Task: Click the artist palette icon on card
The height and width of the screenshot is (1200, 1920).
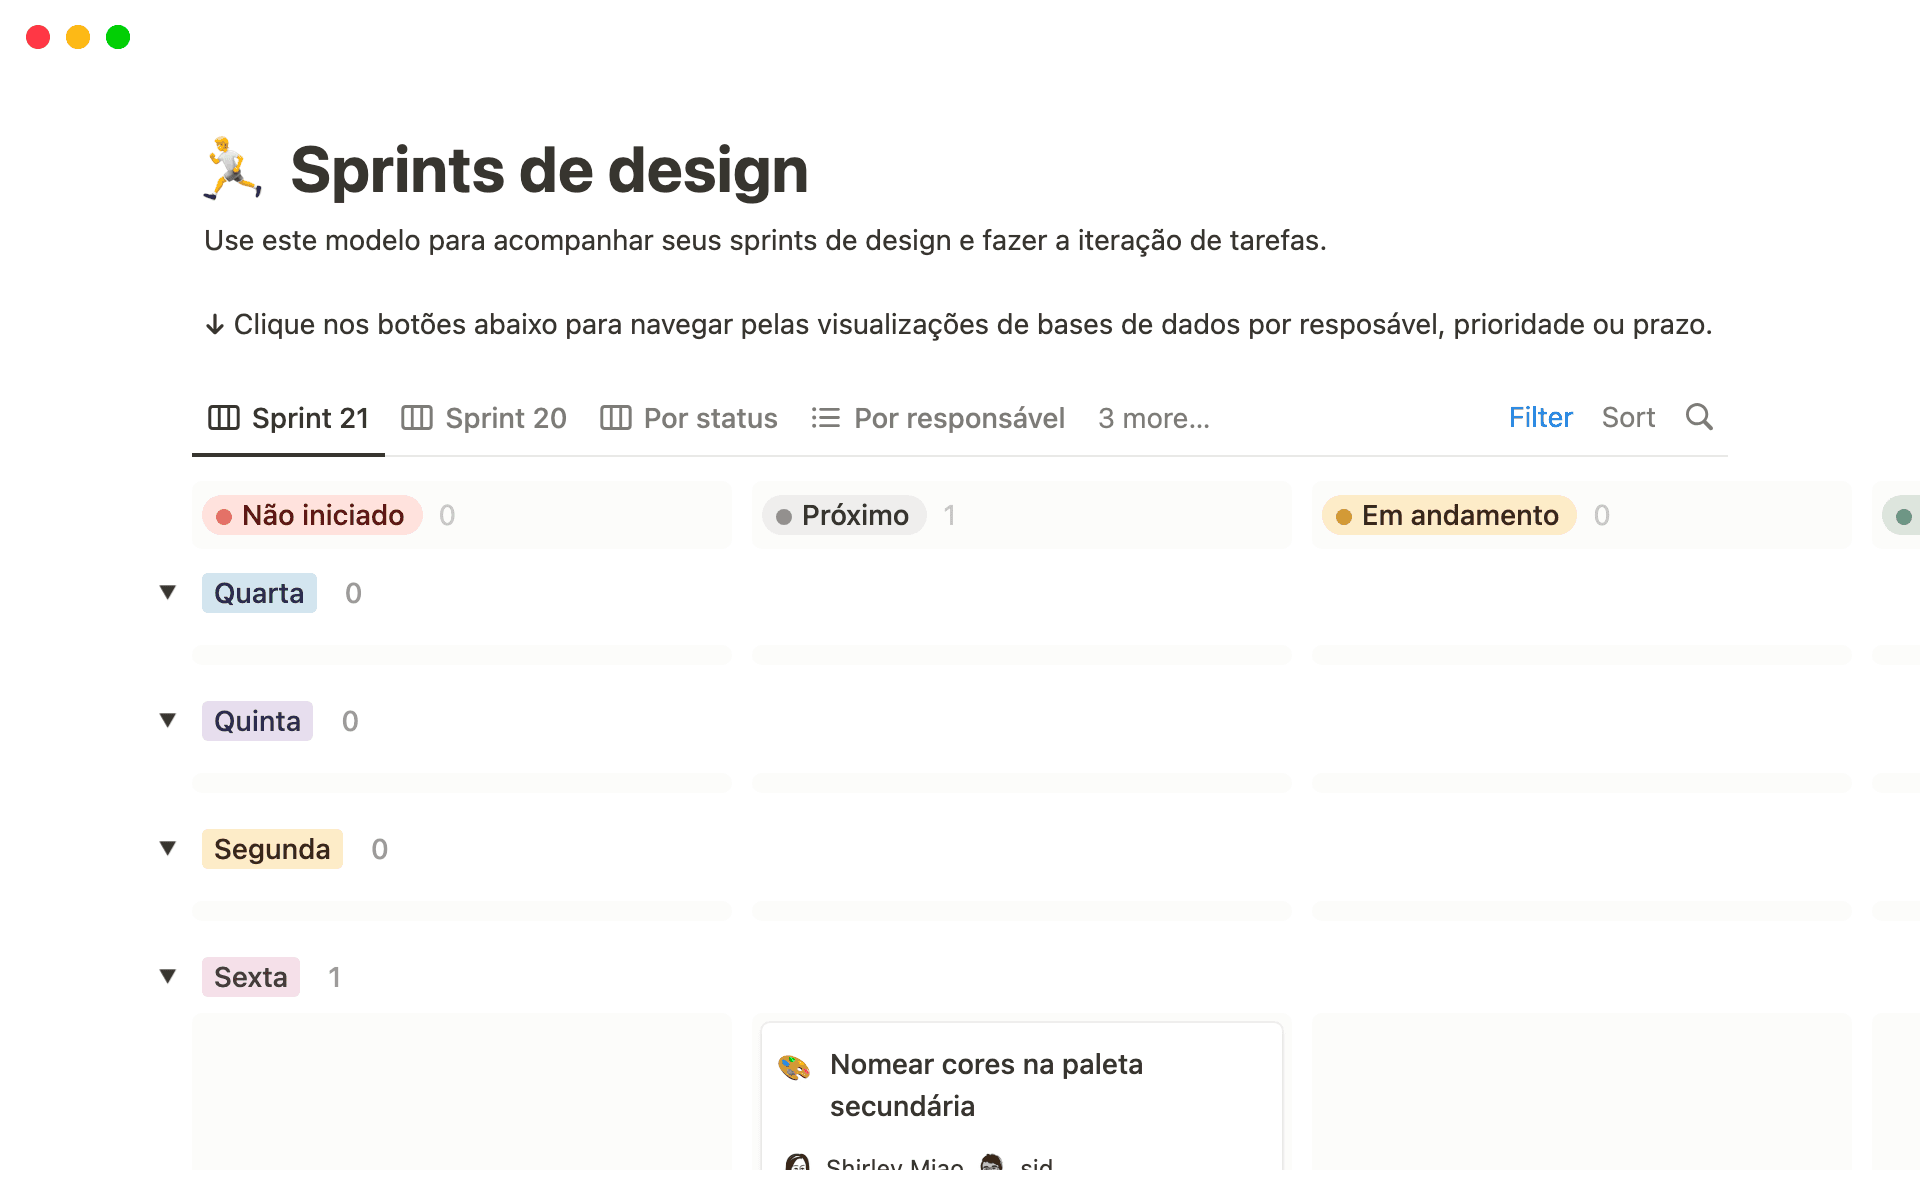Action: 794,1067
